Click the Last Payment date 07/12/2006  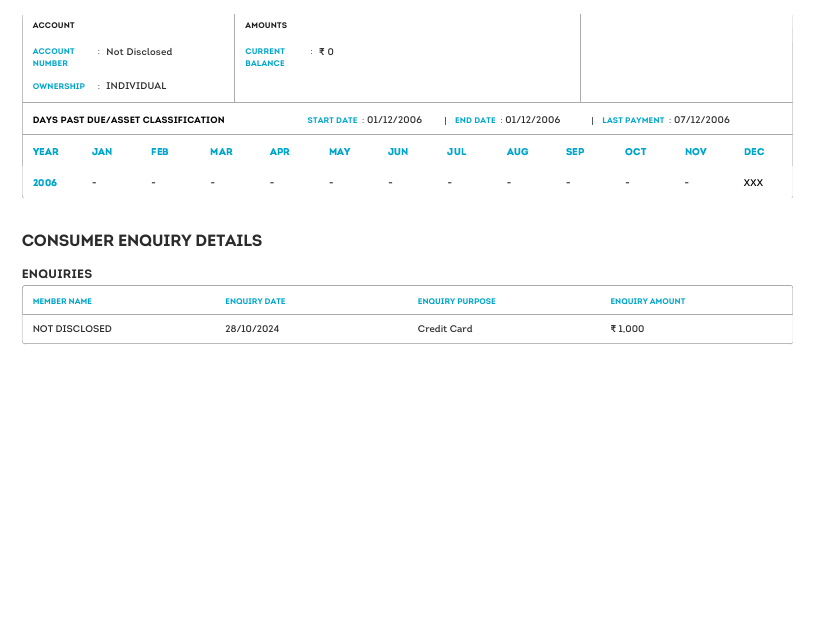[x=701, y=120]
